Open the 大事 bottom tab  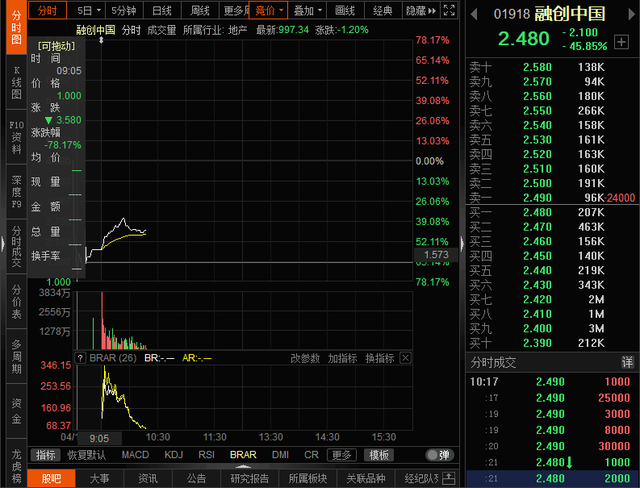pos(100,478)
